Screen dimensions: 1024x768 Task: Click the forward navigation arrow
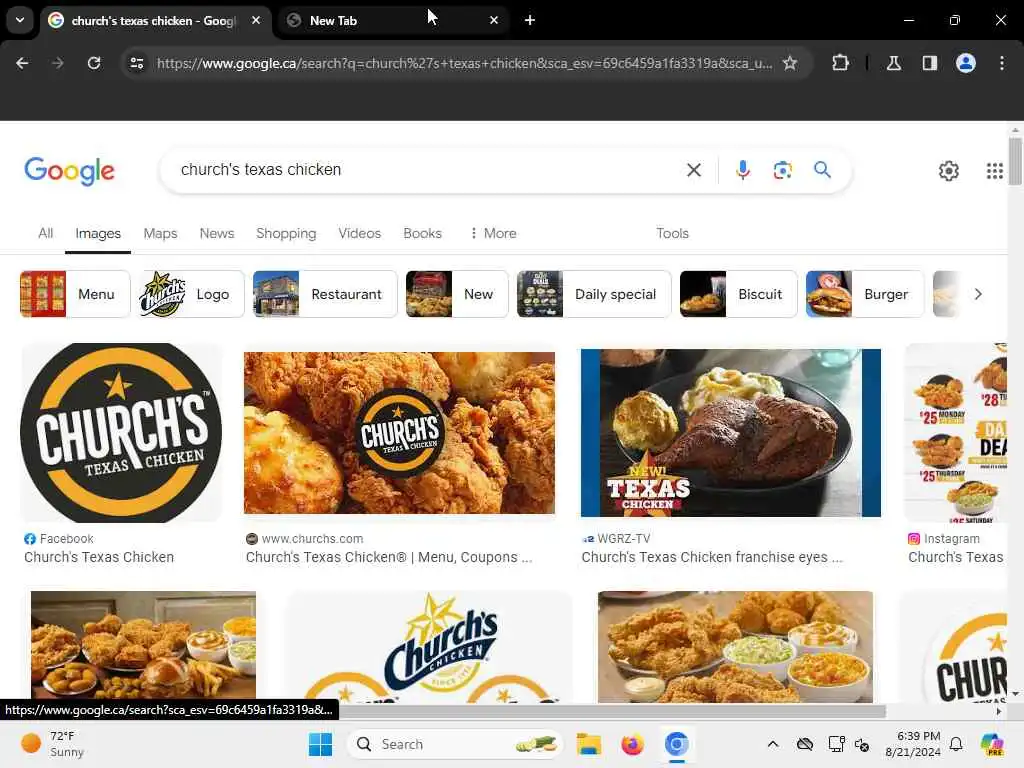[57, 63]
